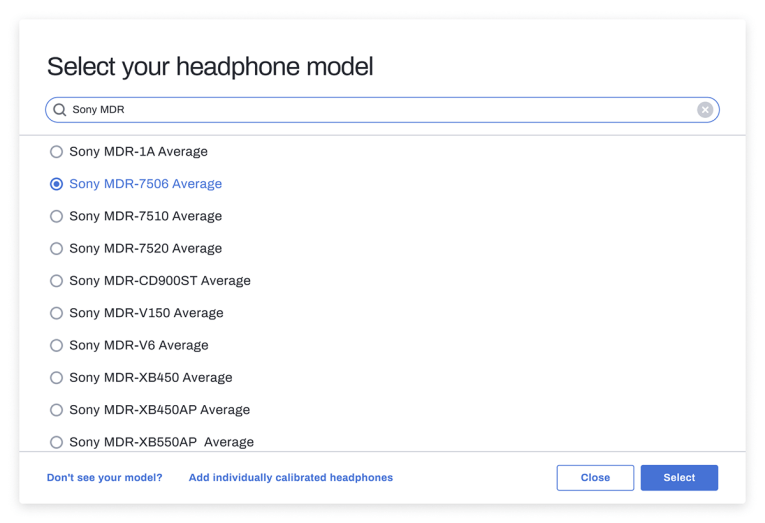This screenshot has width=765, height=523.
Task: Choose the Sony MDR-XB450AP Average radio button
Action: pos(57,410)
